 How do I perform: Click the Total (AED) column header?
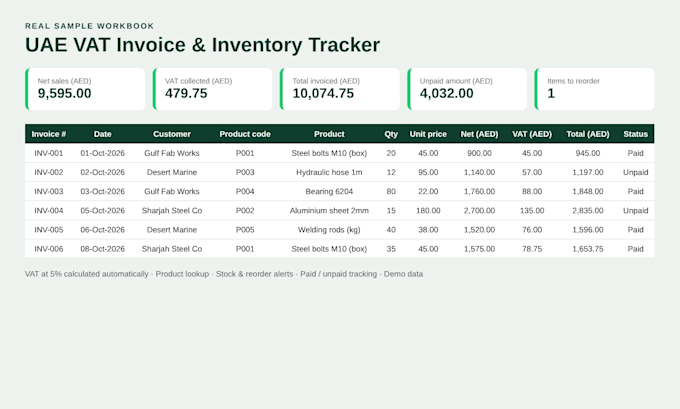click(588, 134)
